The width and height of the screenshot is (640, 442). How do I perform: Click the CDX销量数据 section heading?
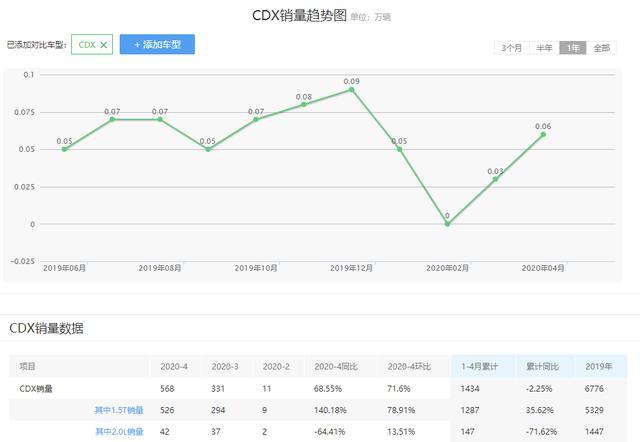(46, 328)
